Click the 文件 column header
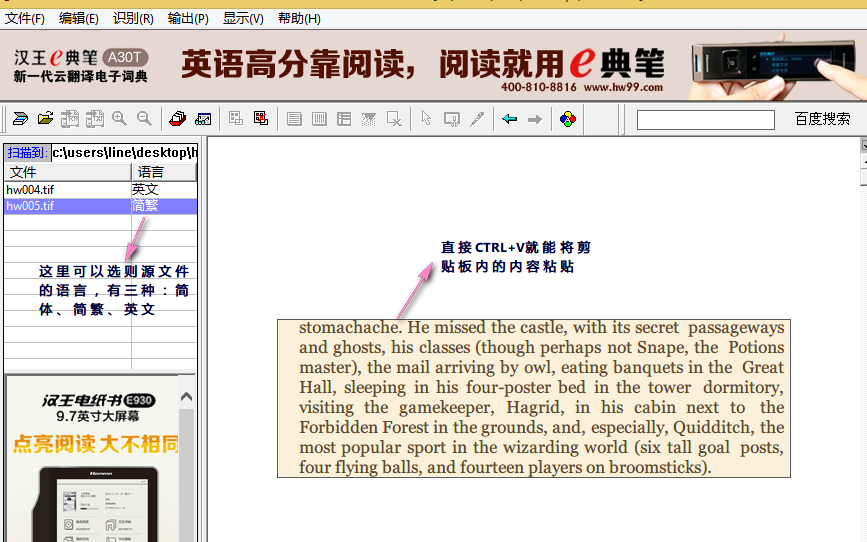The image size is (867, 542). coord(67,172)
